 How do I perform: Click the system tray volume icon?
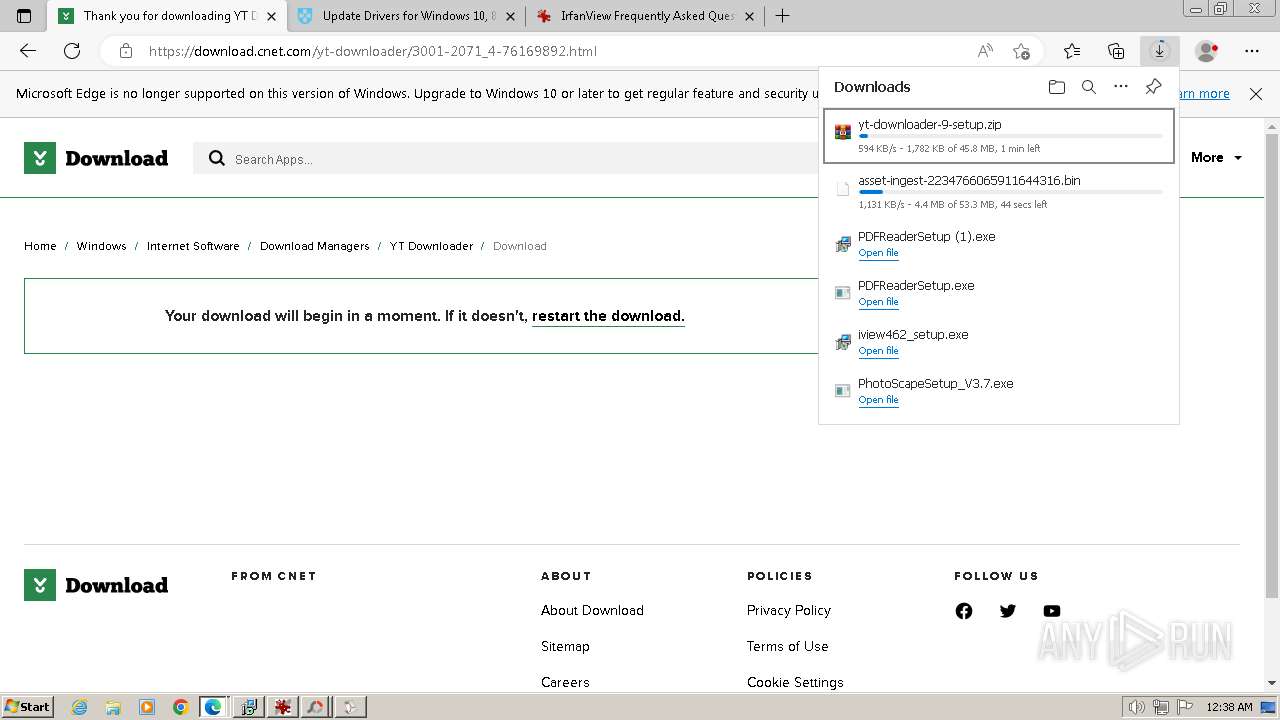coord(1136,707)
